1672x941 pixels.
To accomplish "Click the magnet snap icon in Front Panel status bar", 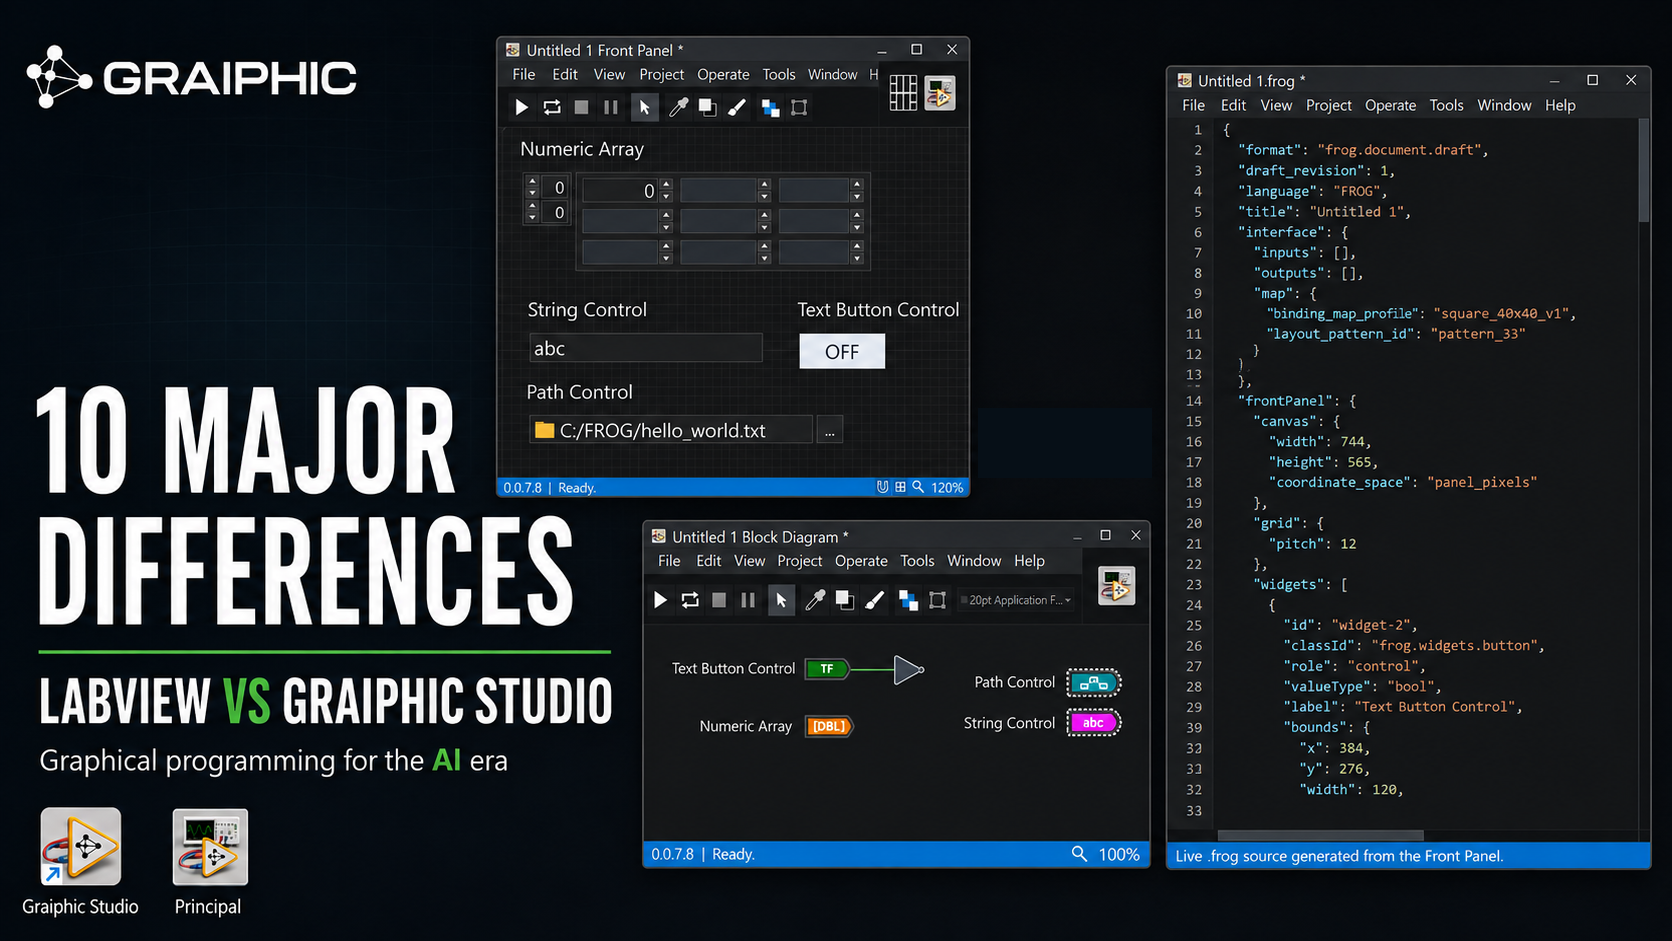I will [x=882, y=487].
